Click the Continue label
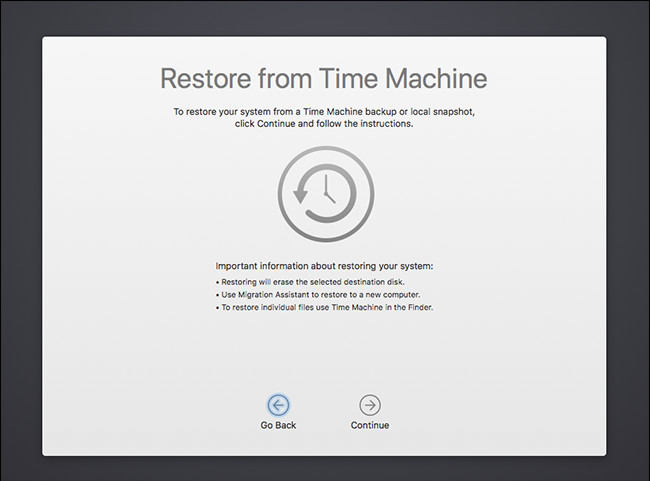 point(370,425)
